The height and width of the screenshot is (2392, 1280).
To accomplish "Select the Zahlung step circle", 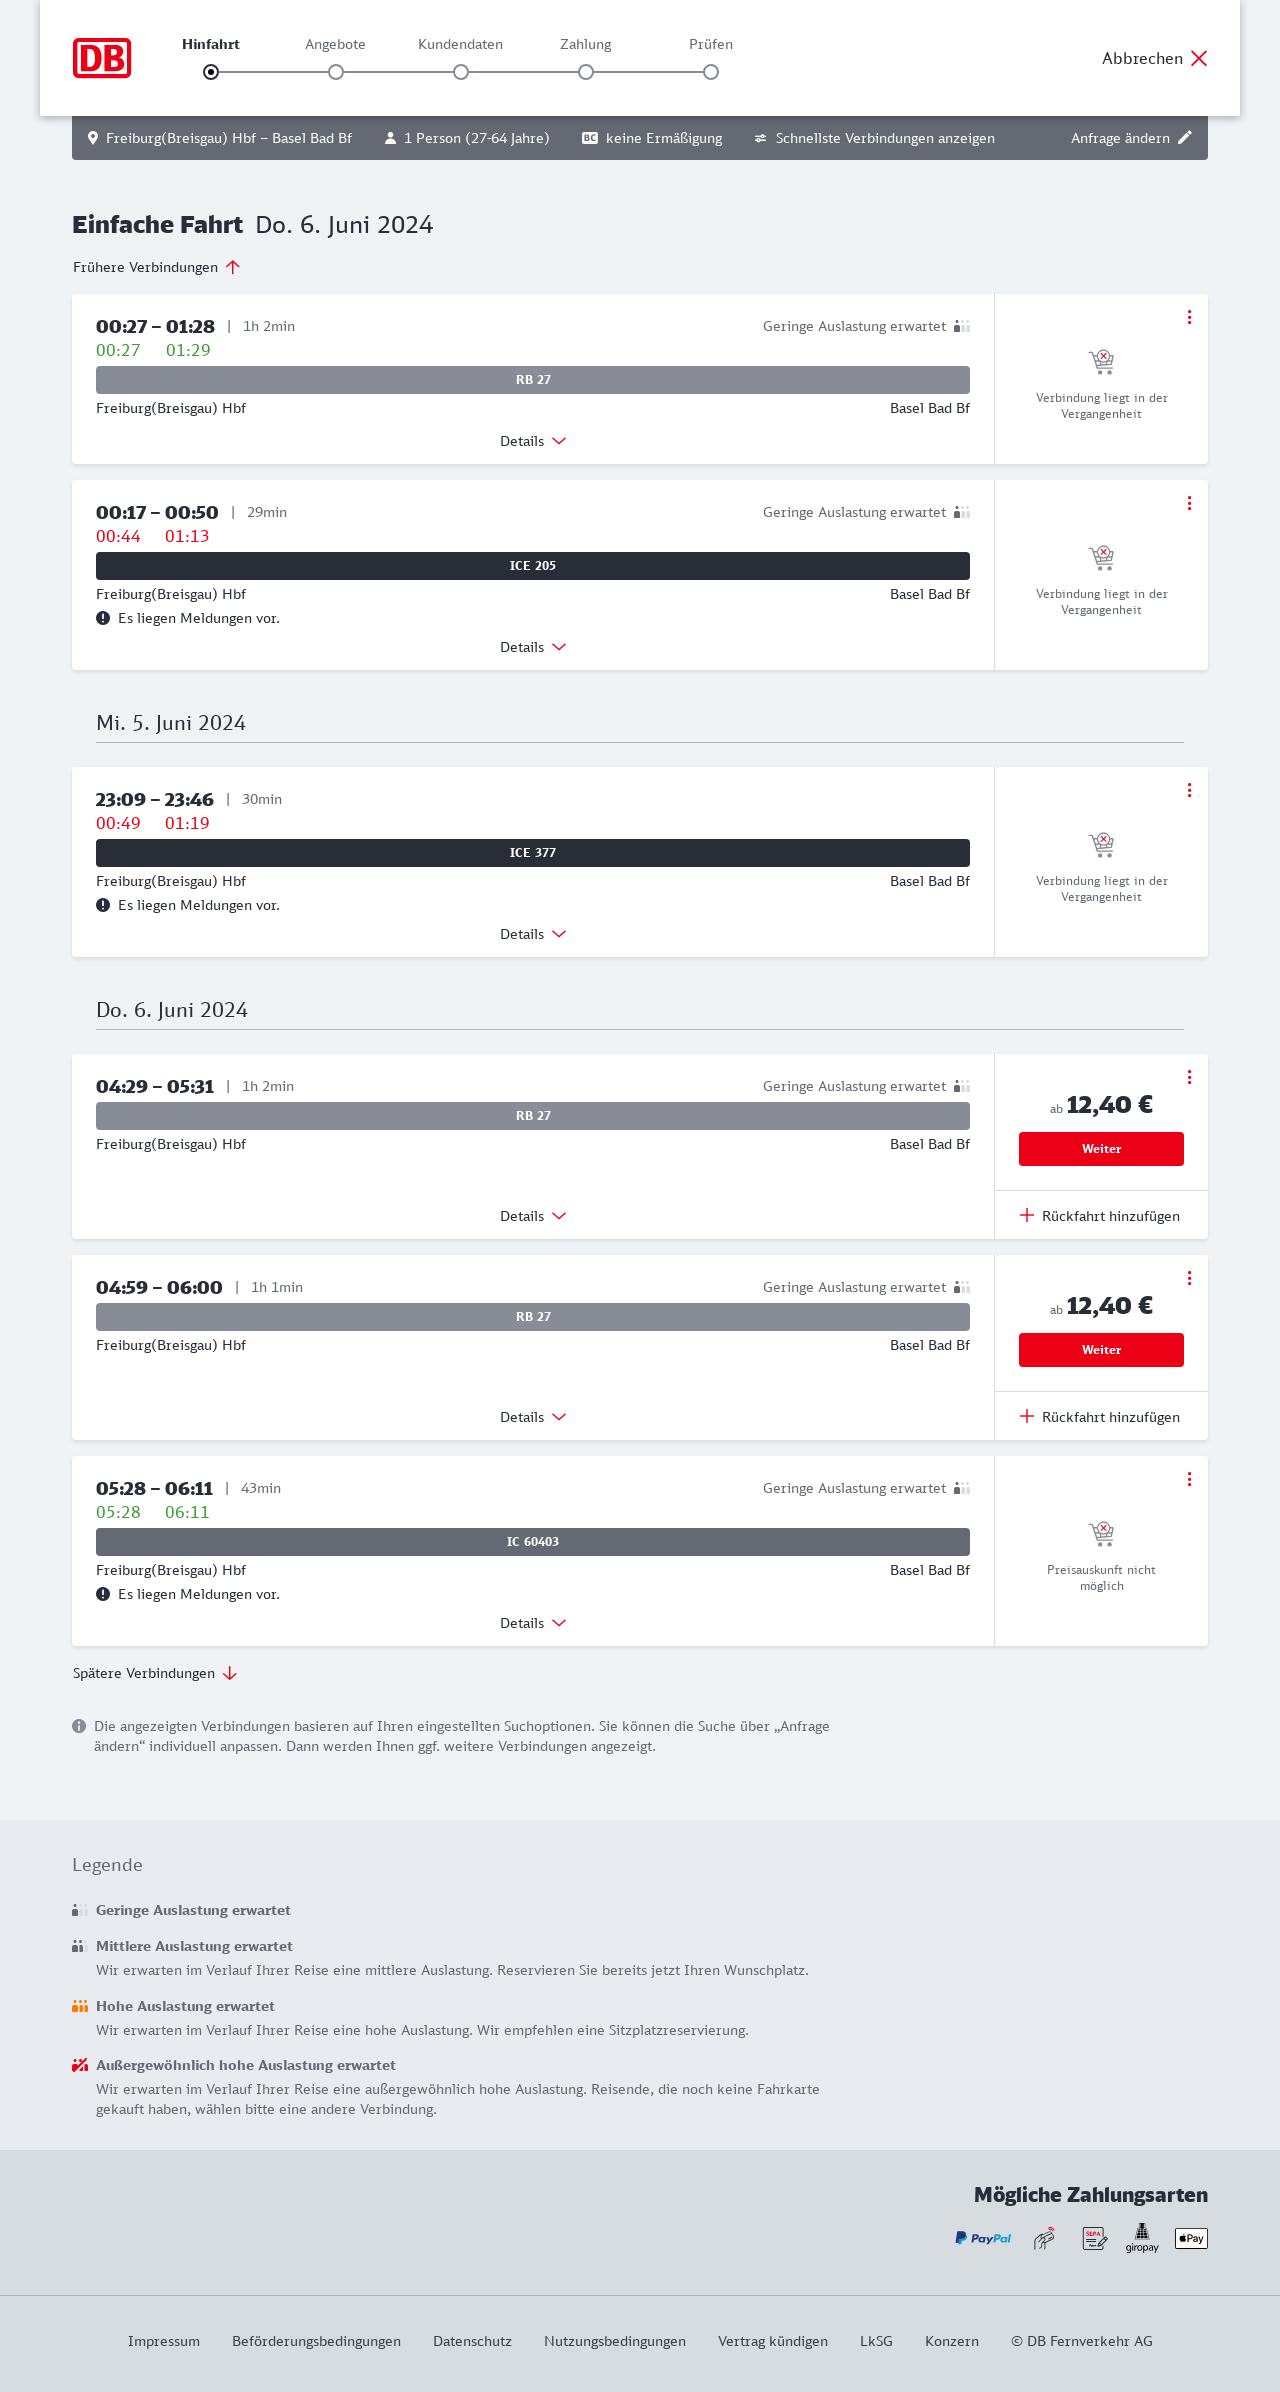I will point(586,72).
